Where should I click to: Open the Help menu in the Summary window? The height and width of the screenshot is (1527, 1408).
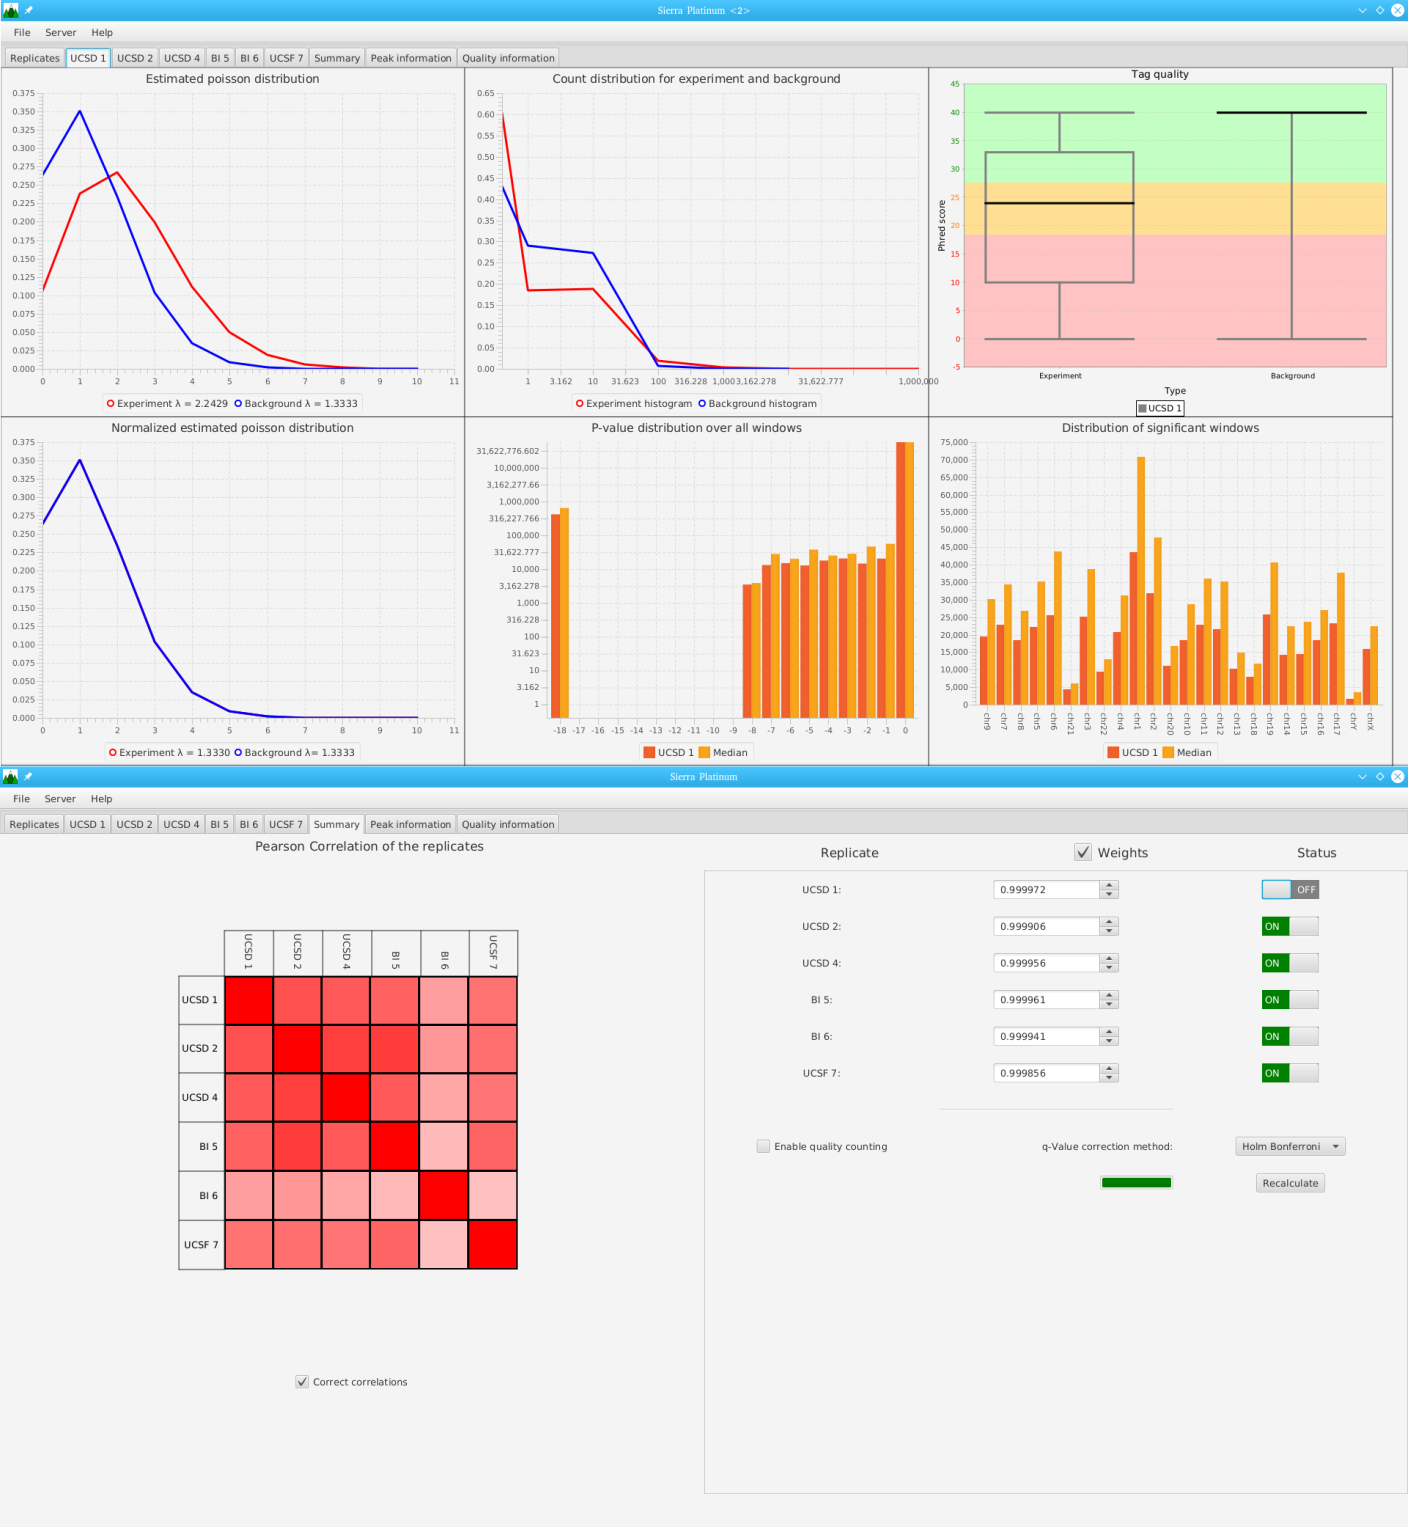tap(101, 799)
